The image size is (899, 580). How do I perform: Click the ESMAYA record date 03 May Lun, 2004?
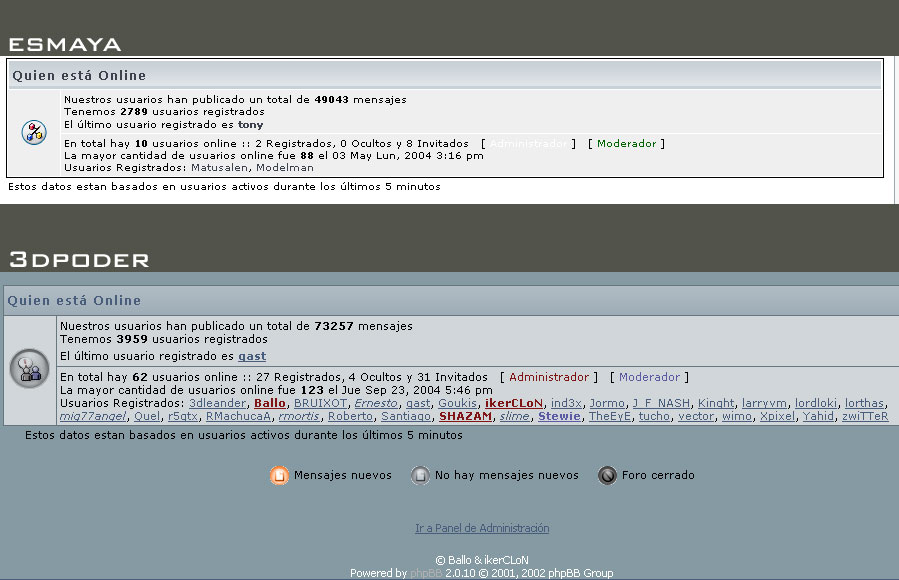[x=382, y=155]
